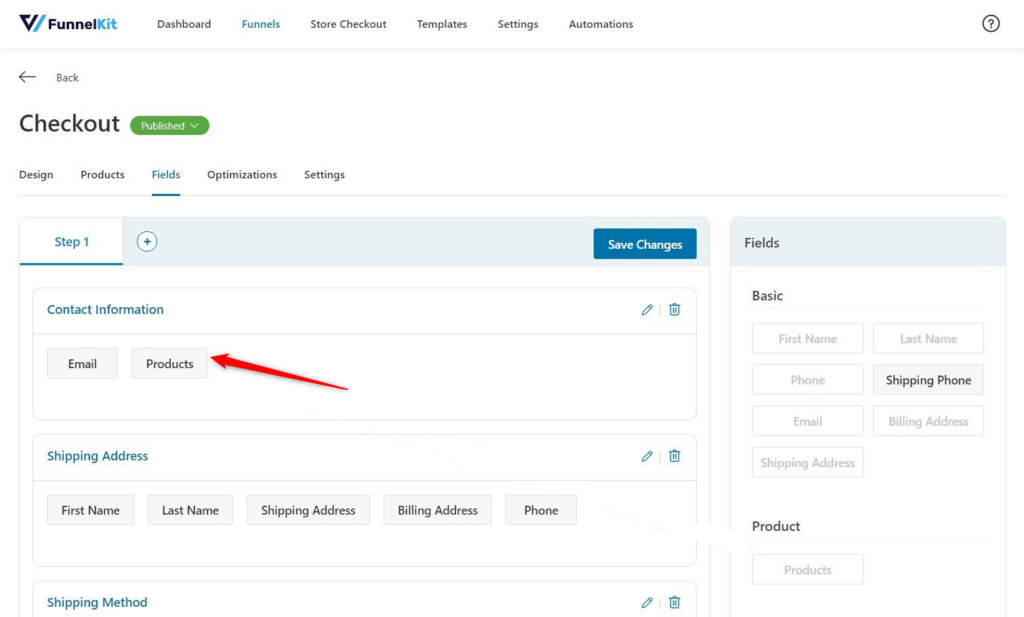Open Funnels in top navigation
Viewport: 1024px width, 617px height.
261,24
